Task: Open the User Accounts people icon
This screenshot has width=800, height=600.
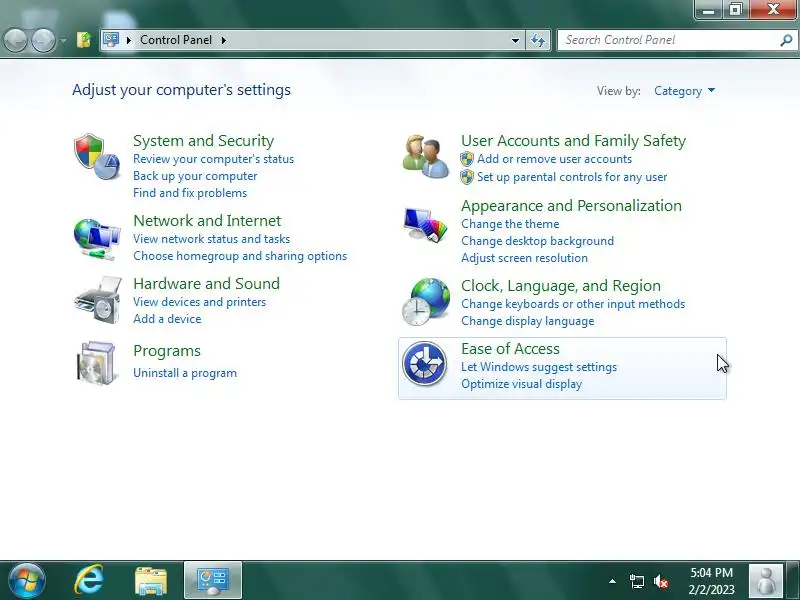Action: coord(426,157)
